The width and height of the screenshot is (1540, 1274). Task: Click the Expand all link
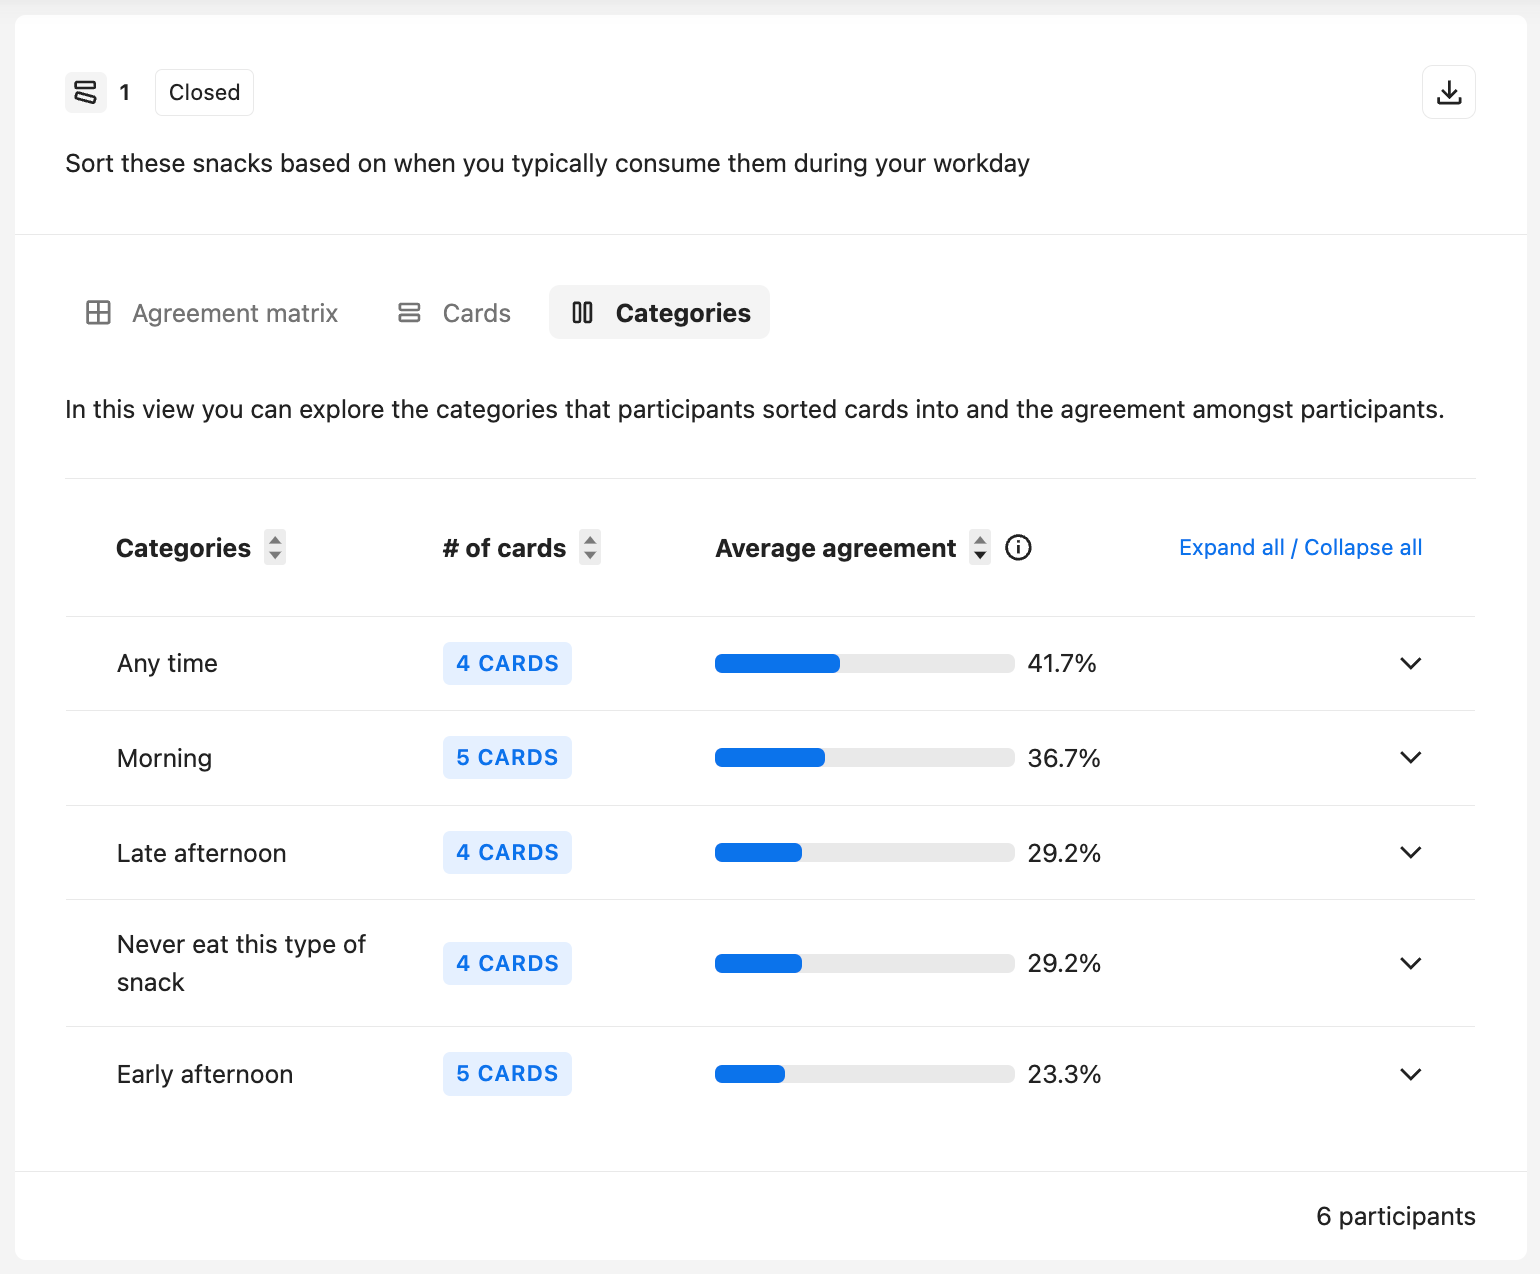[1231, 548]
